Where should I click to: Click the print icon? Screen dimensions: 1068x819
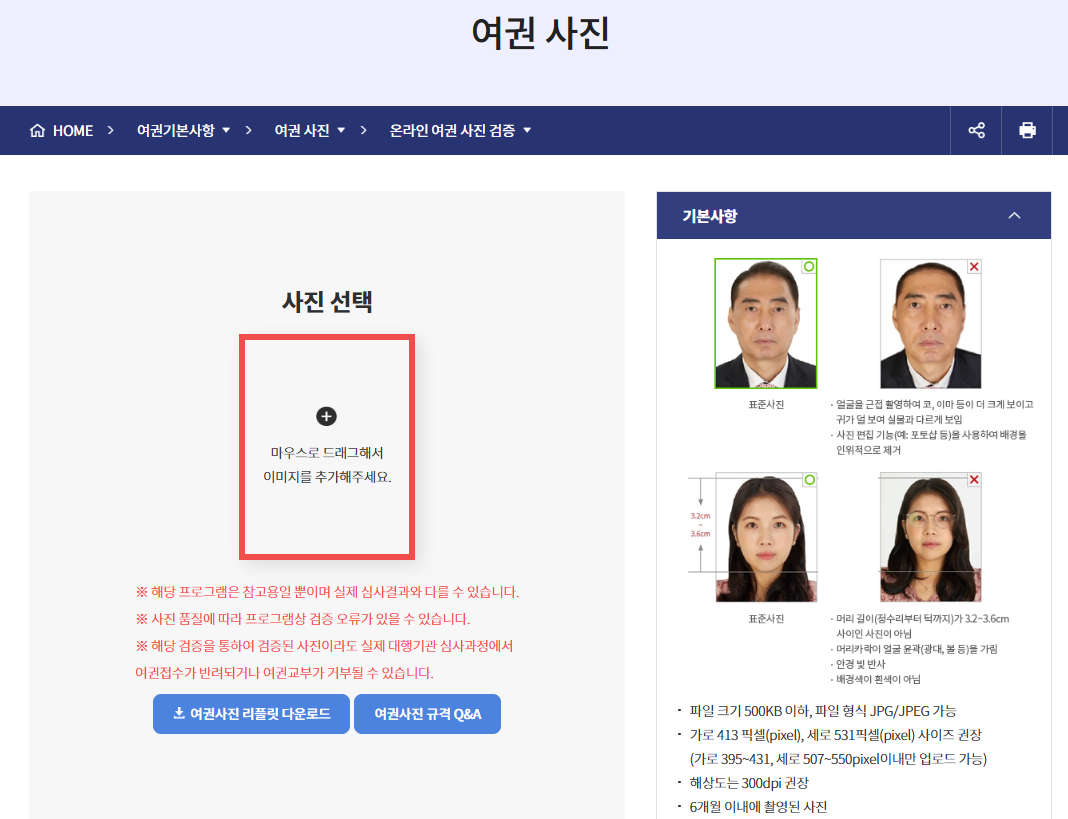[1027, 130]
